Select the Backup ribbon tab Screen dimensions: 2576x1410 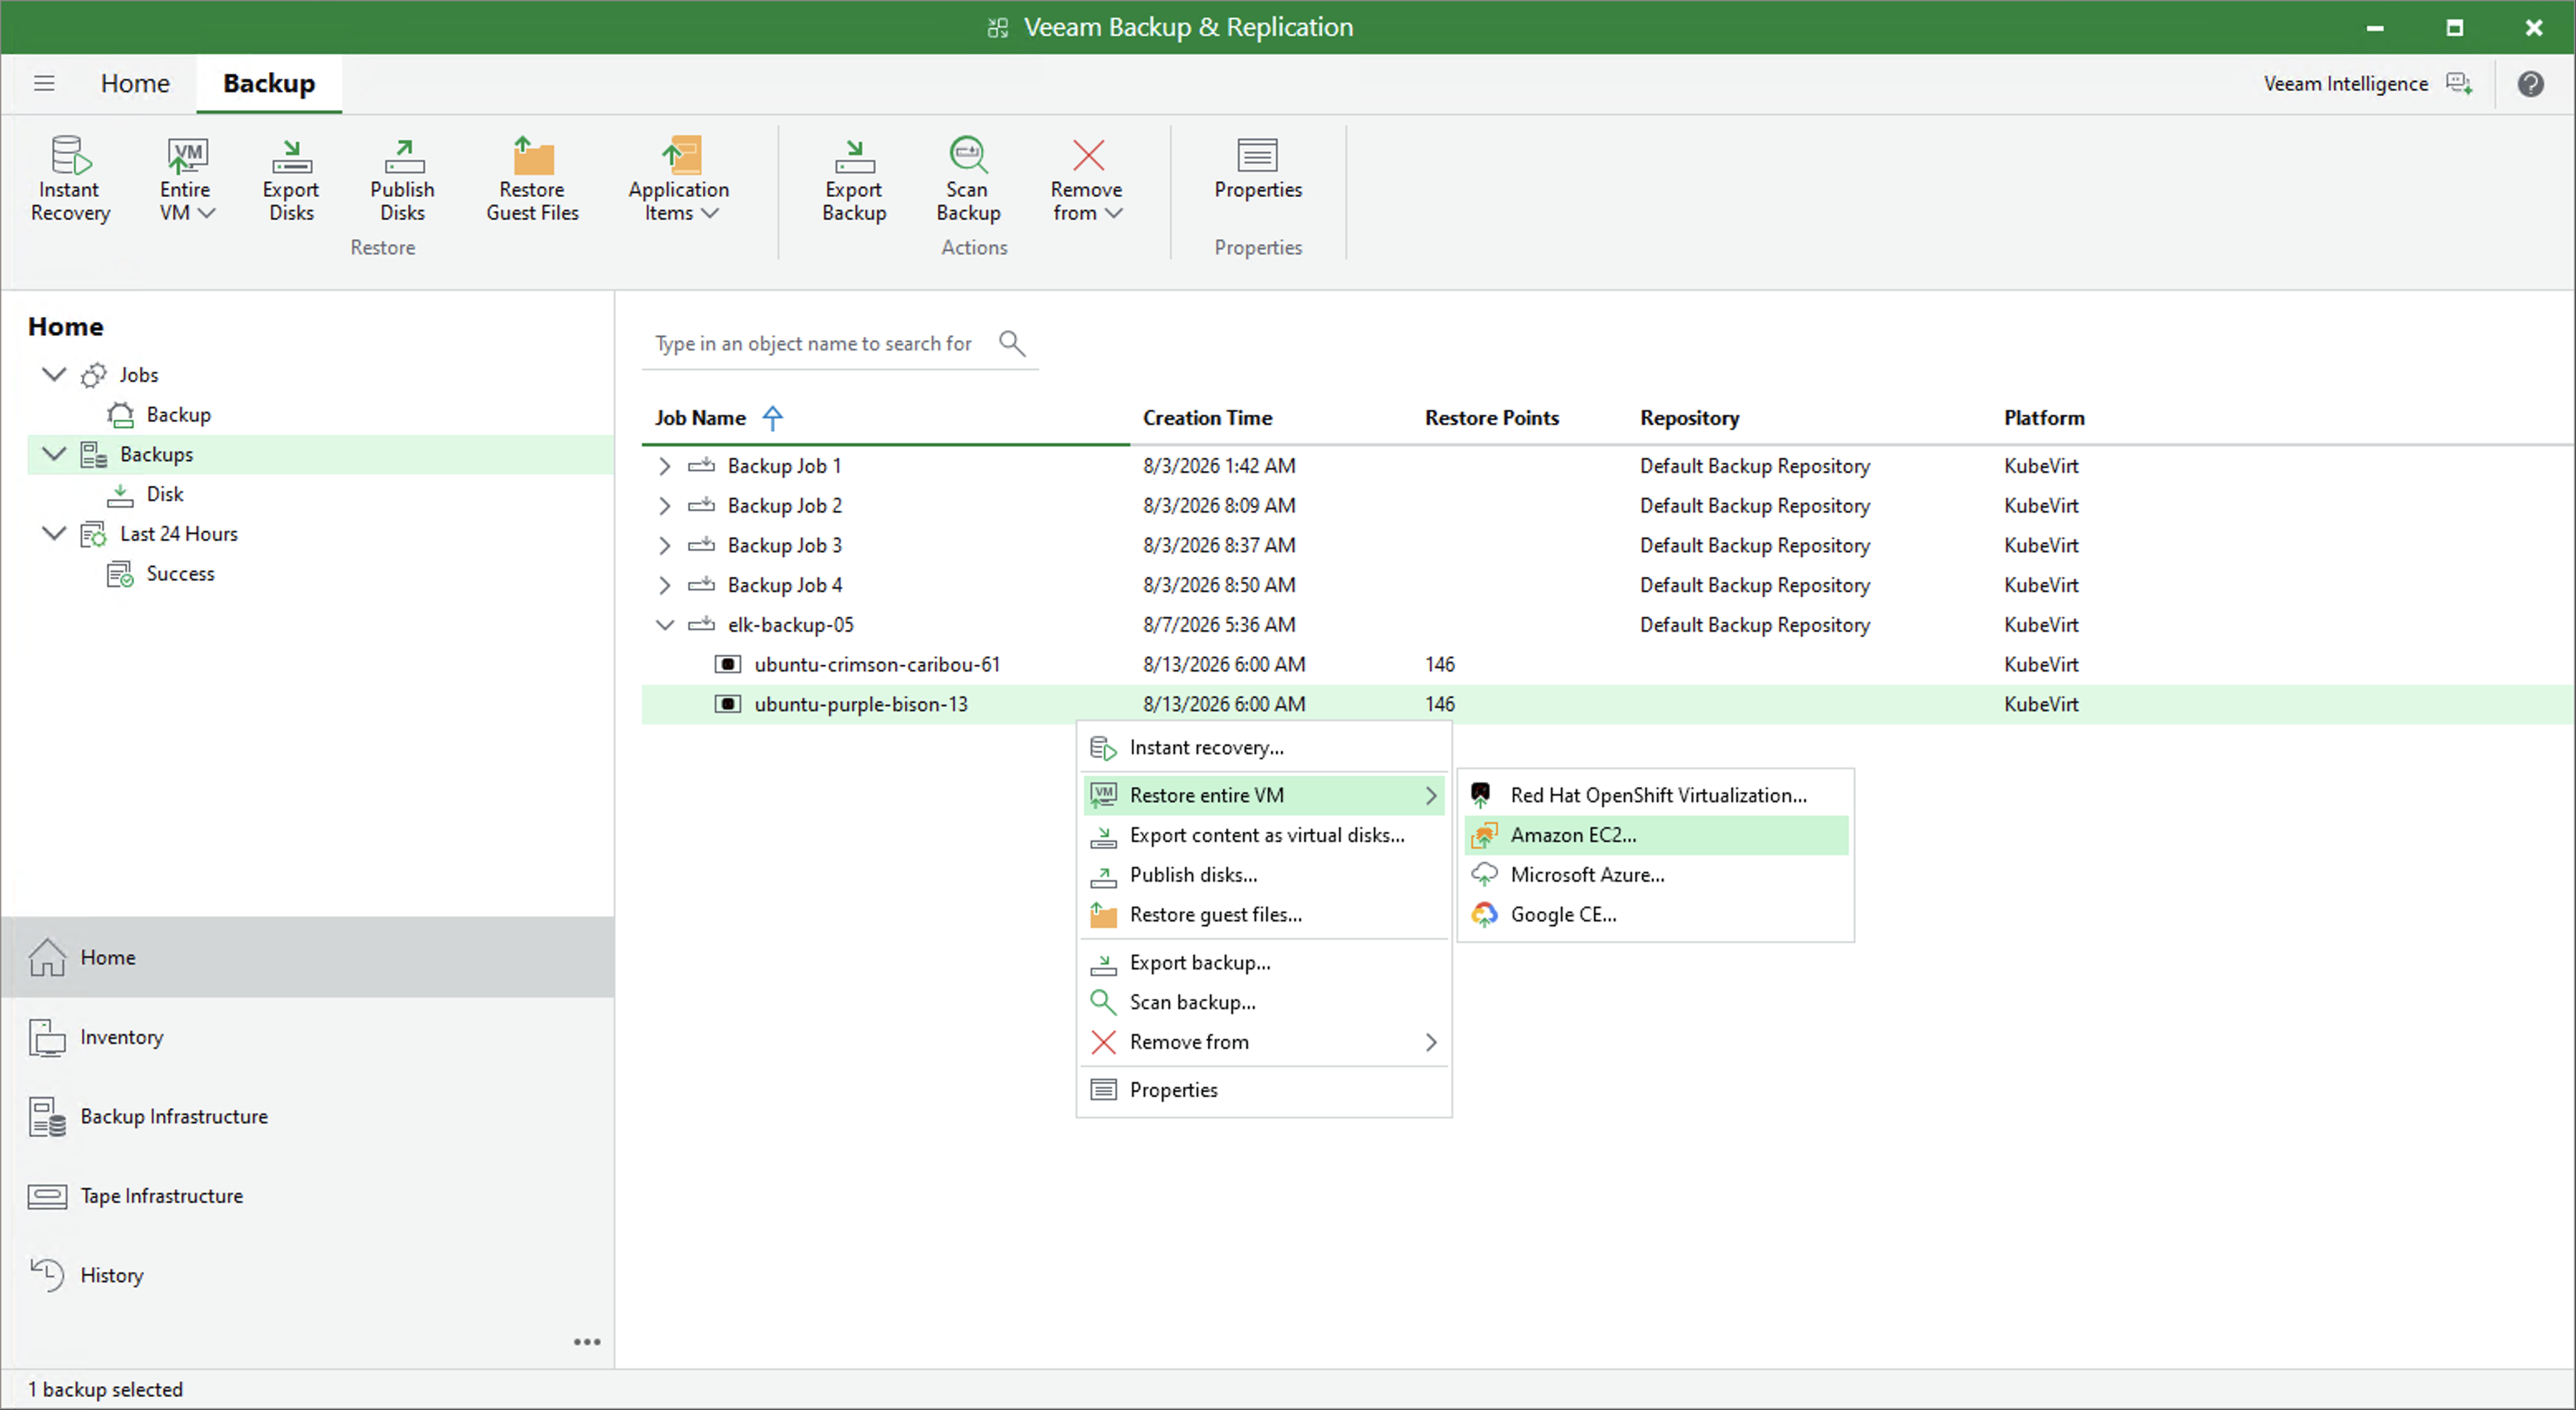point(269,83)
